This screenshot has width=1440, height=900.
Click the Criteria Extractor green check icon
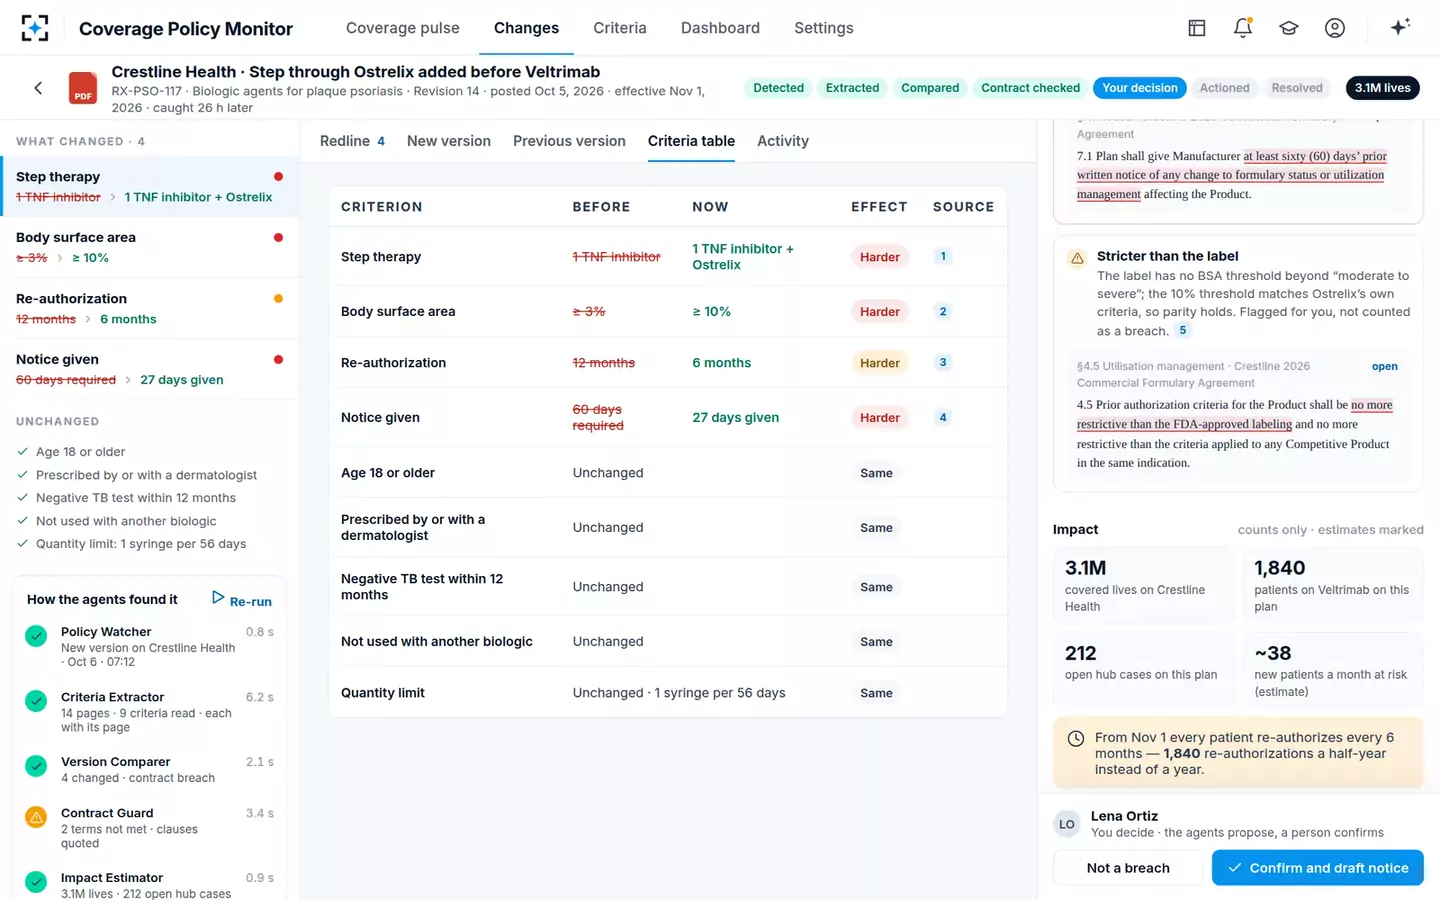pos(36,701)
